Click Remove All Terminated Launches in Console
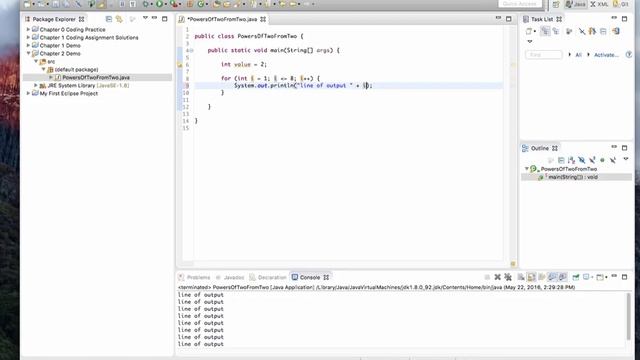Screen dimensions: 640x360 click(508, 277)
